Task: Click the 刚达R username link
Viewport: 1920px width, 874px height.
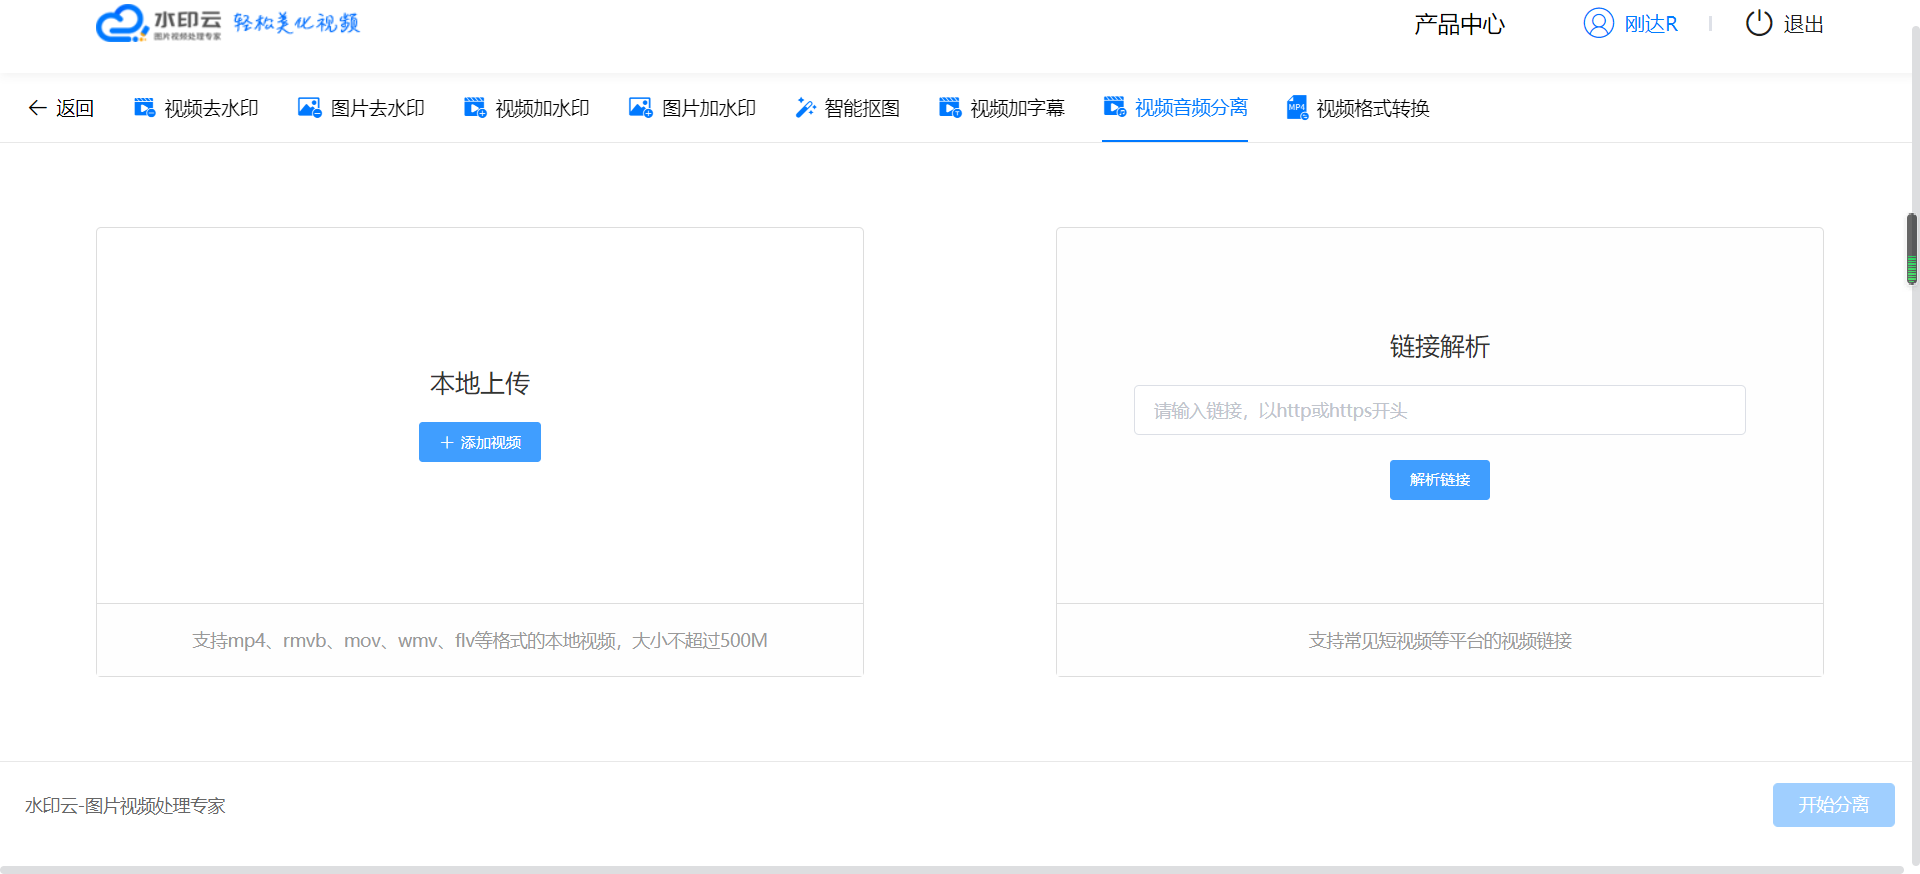Action: [x=1650, y=24]
